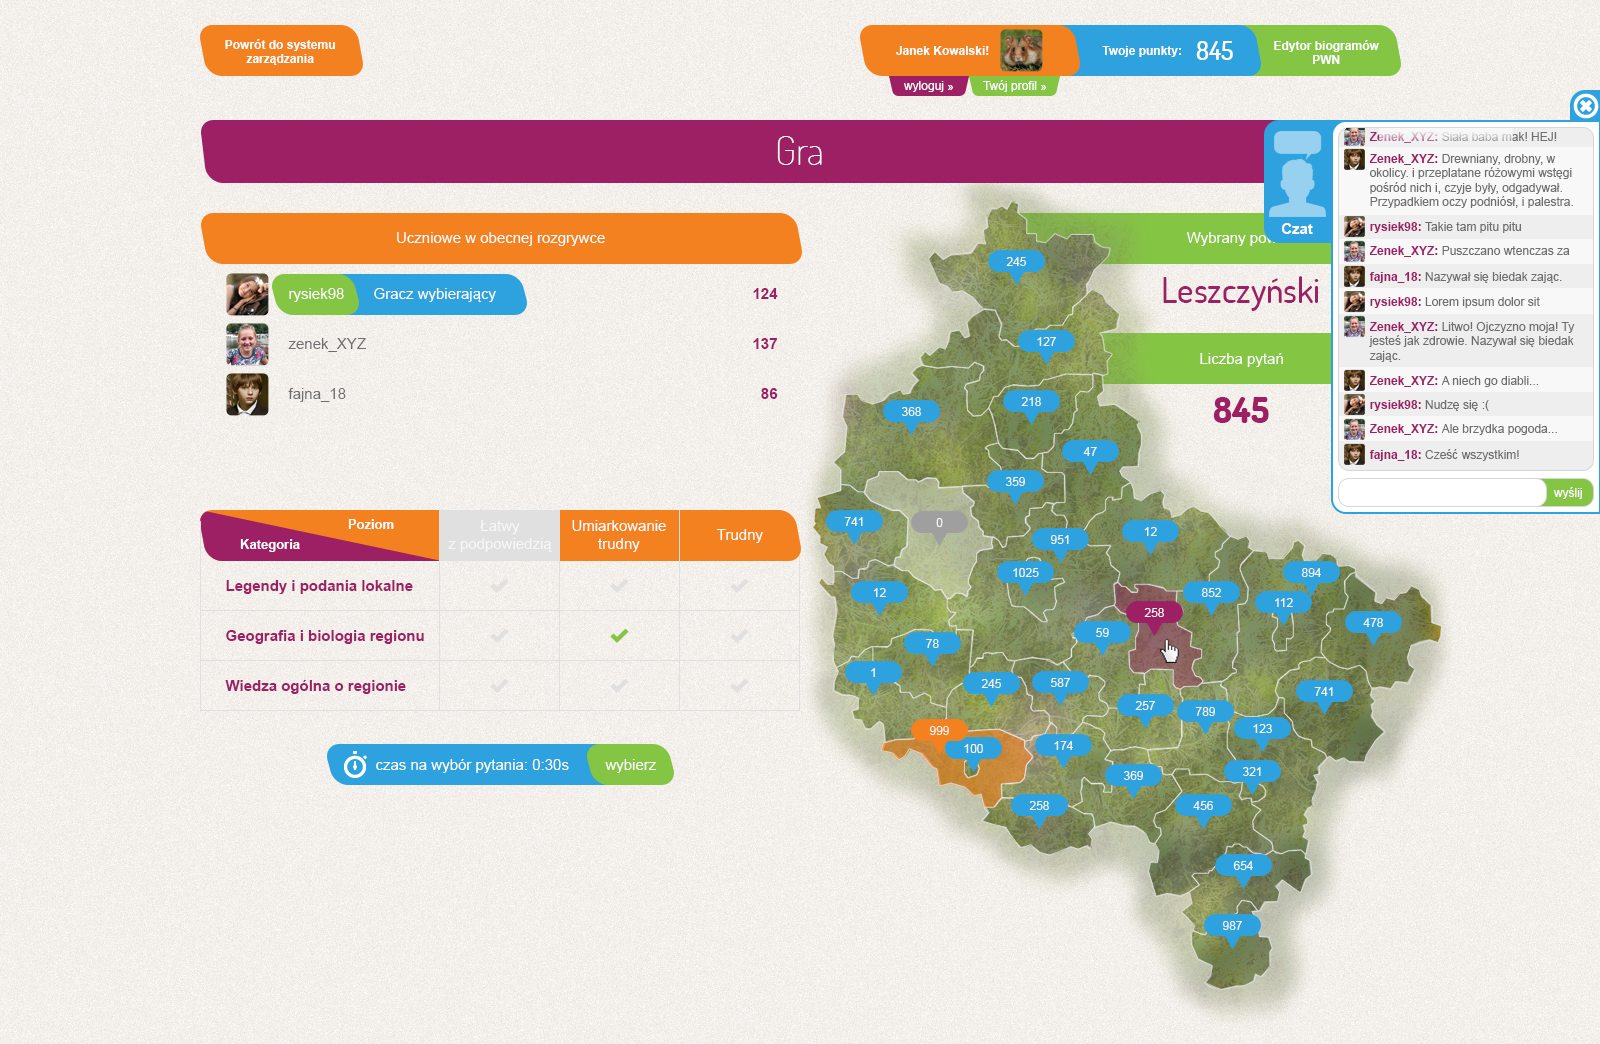
Task: Open Edytor biogramów PWN
Action: tap(1325, 52)
